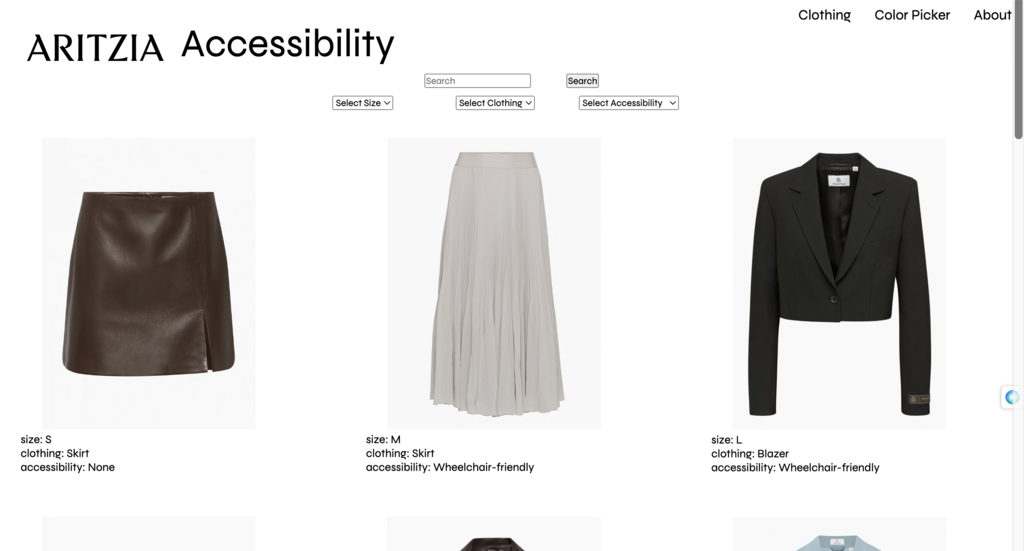Open the Select Clothing dropdown
The width and height of the screenshot is (1024, 551).
pos(495,103)
